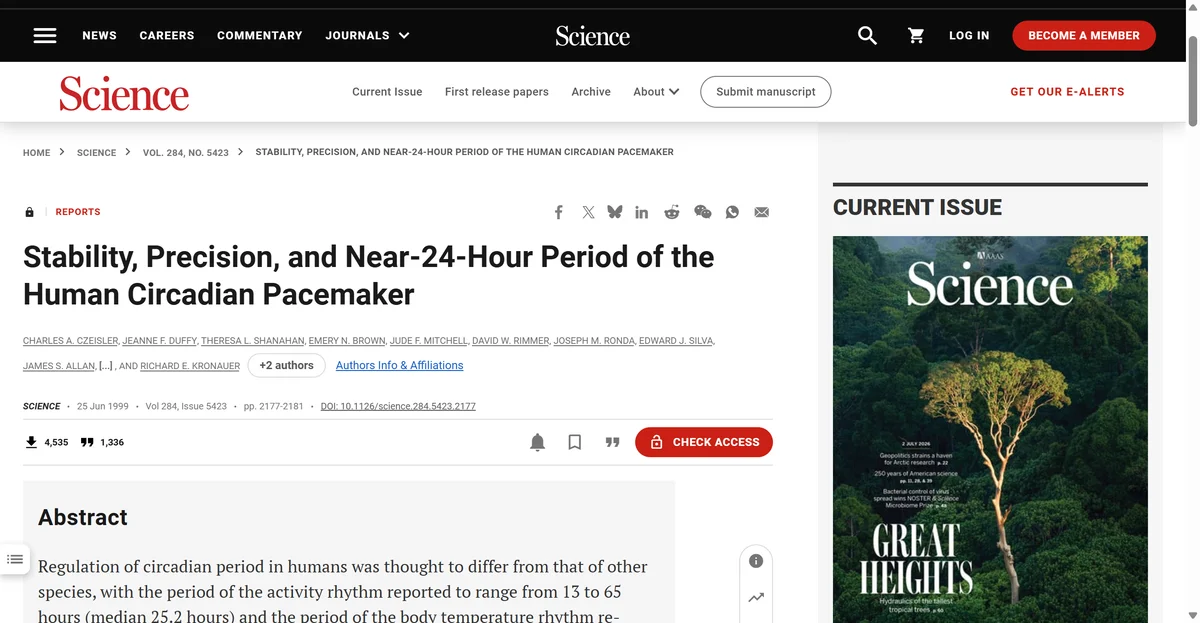
Task: Expand hidden authors ellipsis [...]
Action: (x=105, y=366)
